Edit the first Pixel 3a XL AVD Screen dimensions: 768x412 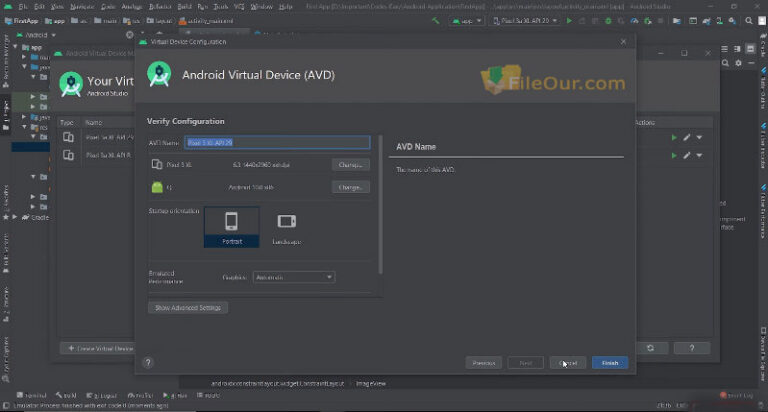point(687,138)
